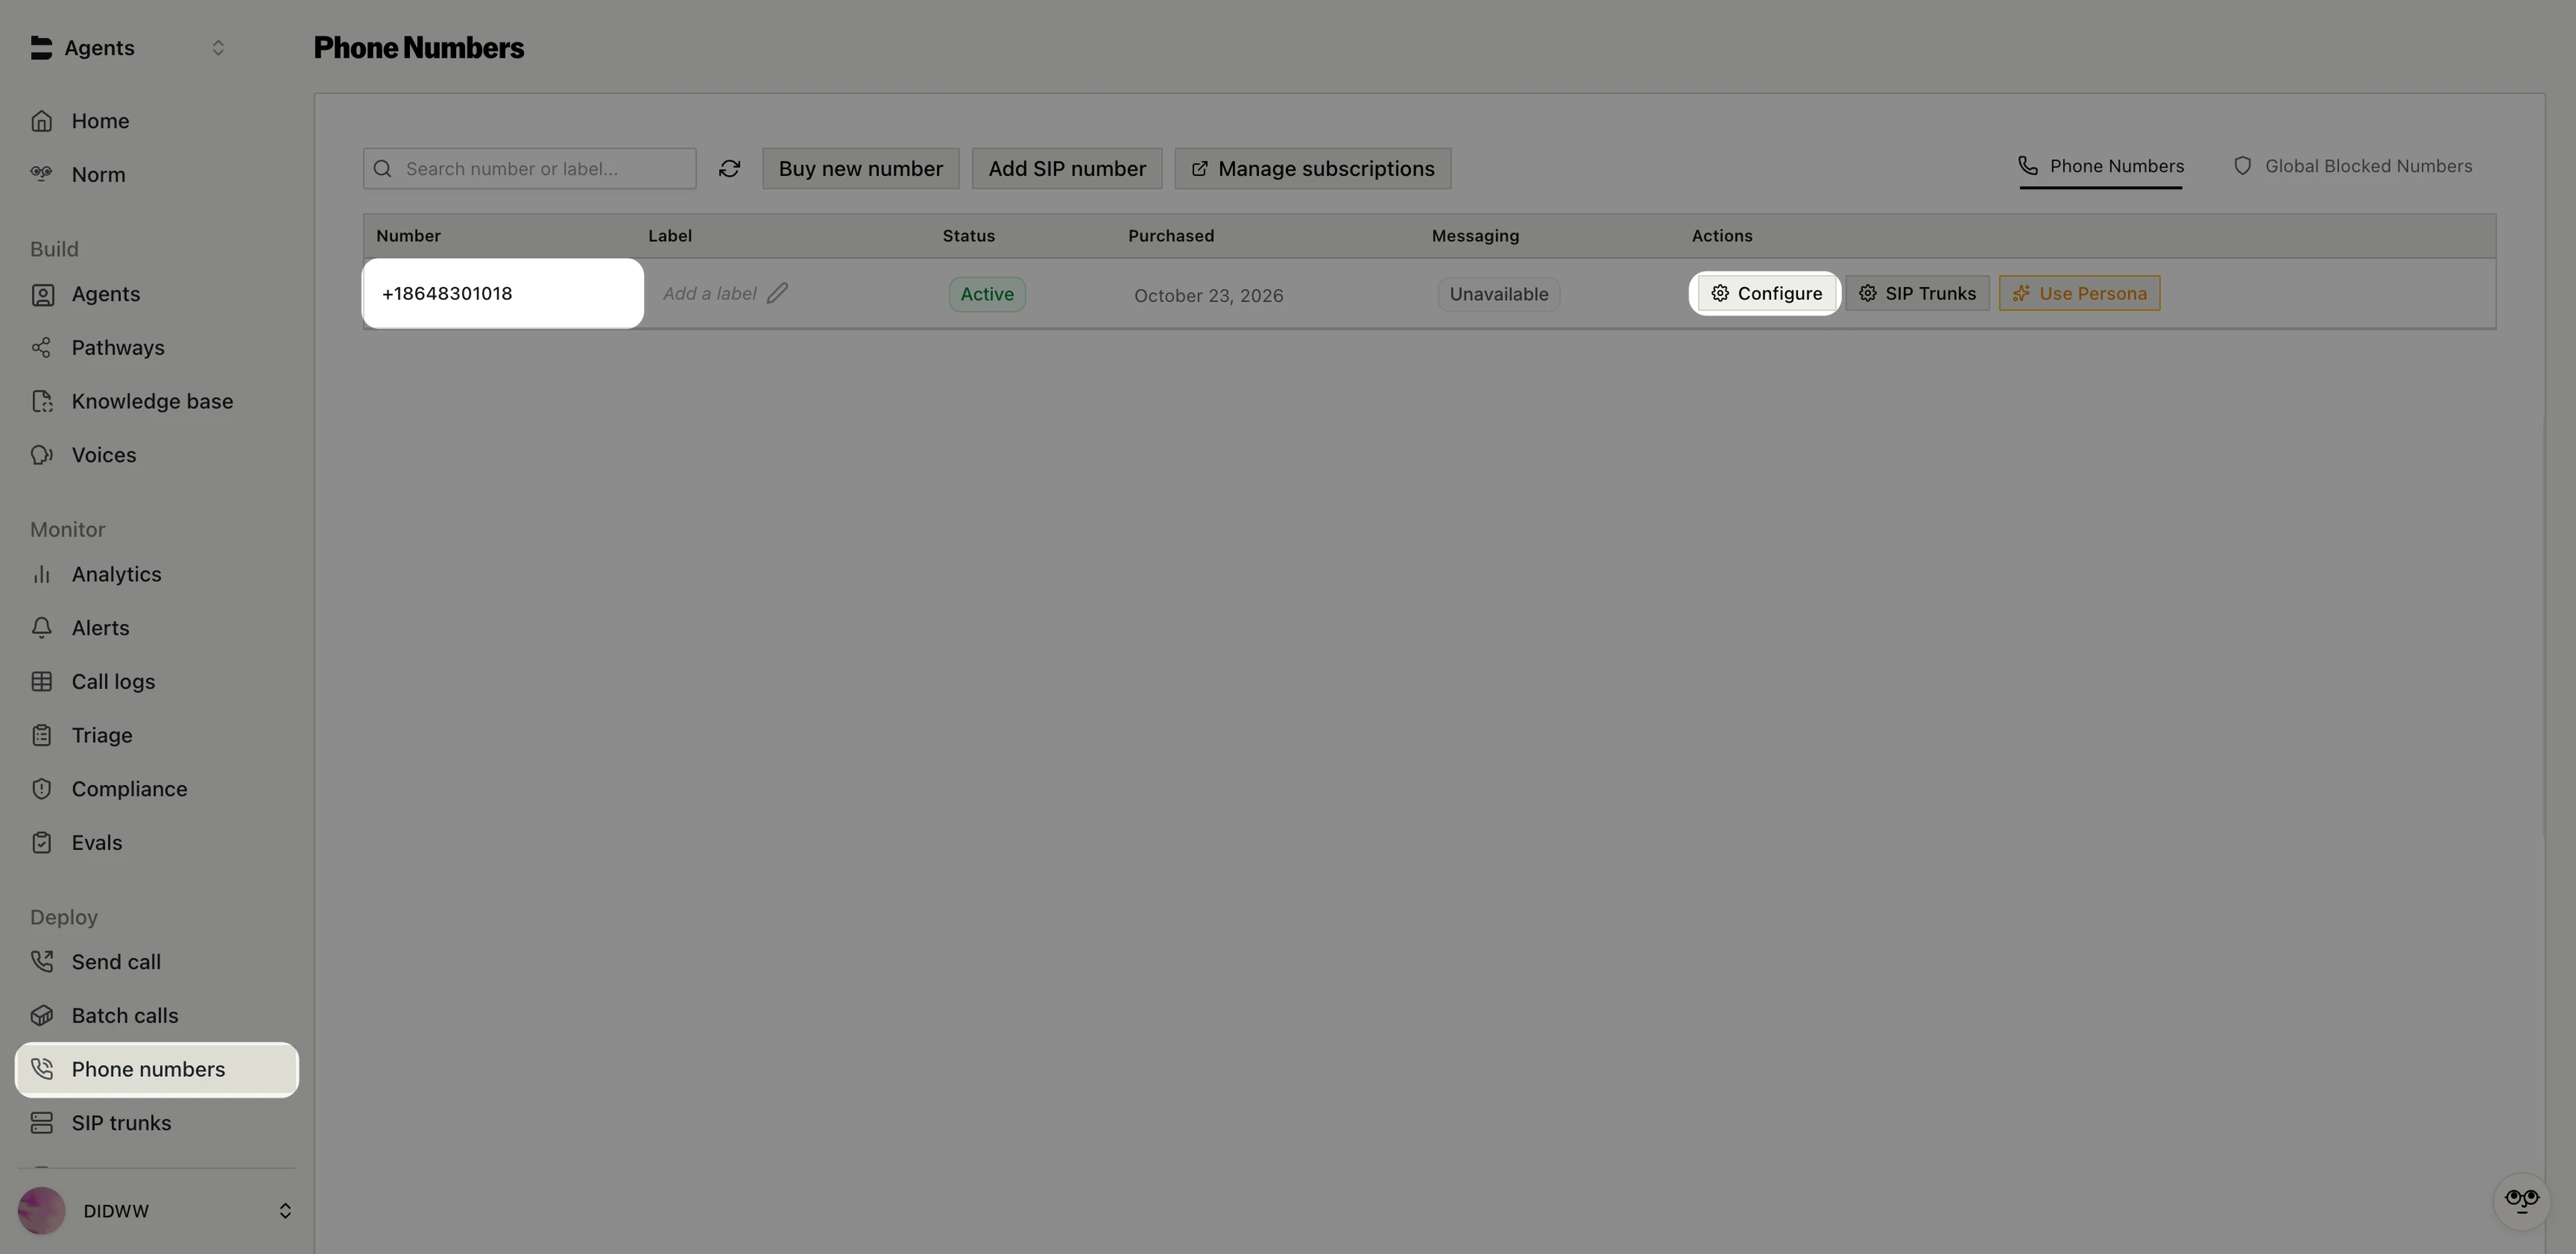Expand the DIDWW account menu chevron
This screenshot has height=1254, width=2576.
point(285,1211)
